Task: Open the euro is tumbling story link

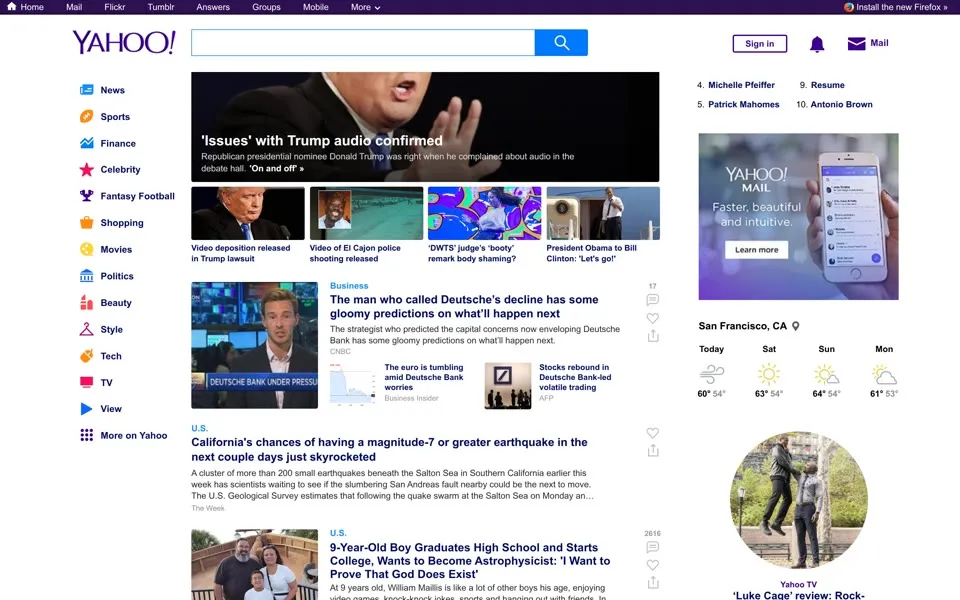Action: 424,377
